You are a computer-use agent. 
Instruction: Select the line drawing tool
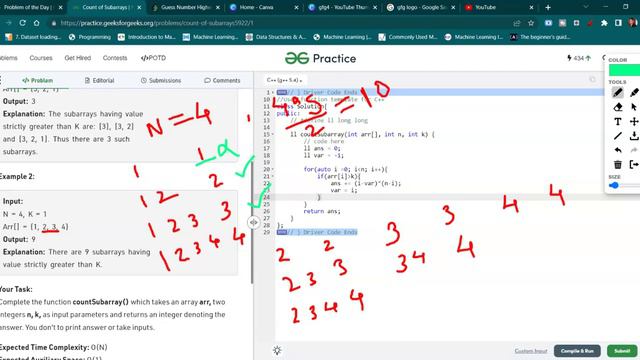(x=618, y=136)
